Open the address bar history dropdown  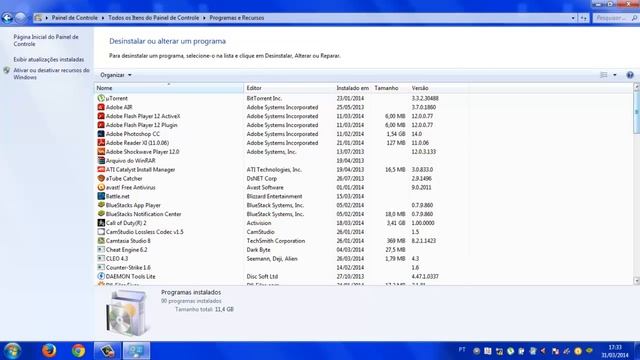[573, 18]
